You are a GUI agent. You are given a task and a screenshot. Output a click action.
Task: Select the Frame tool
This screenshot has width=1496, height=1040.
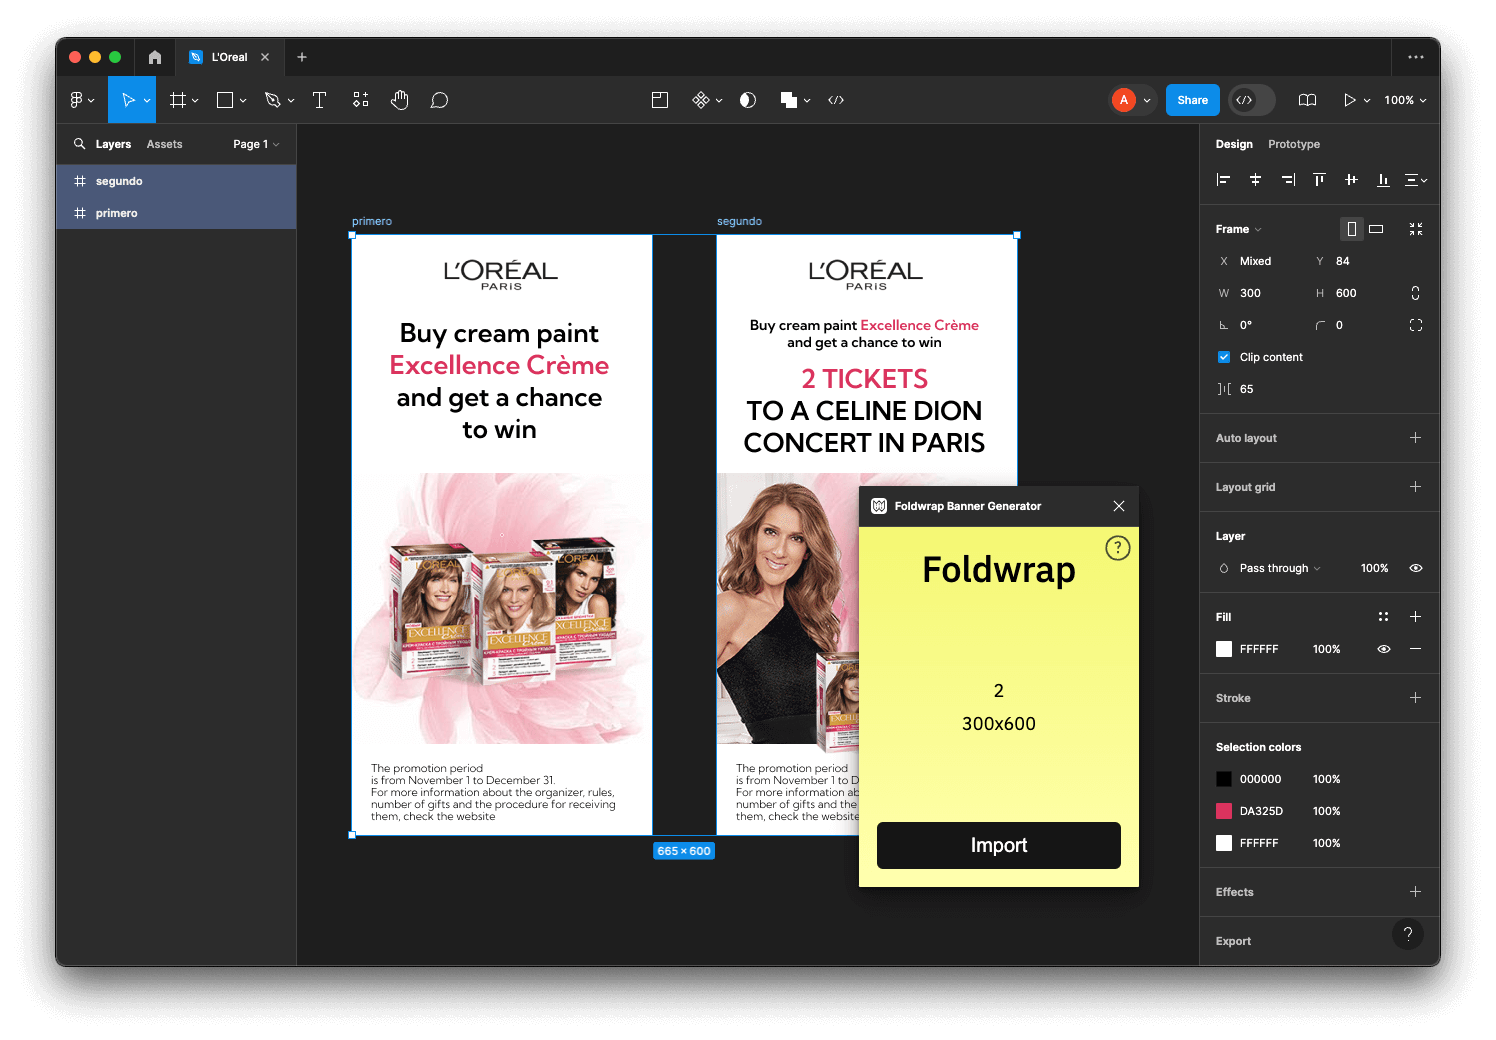pyautogui.click(x=178, y=100)
